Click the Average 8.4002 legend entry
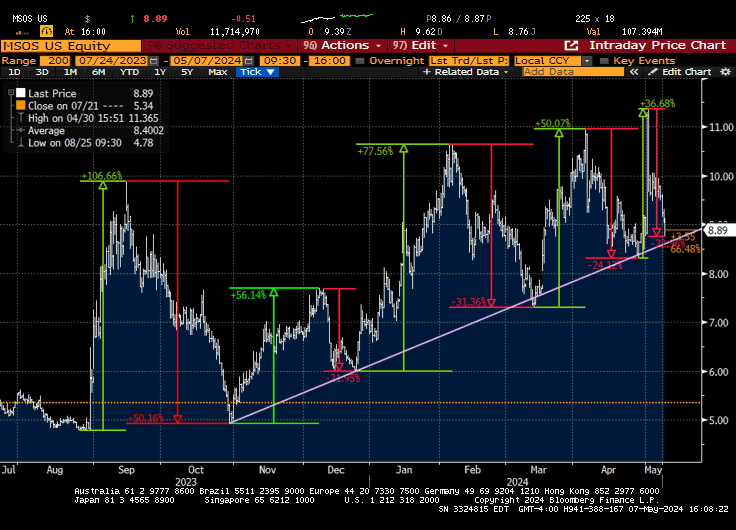This screenshot has height=530, width=736. point(96,131)
